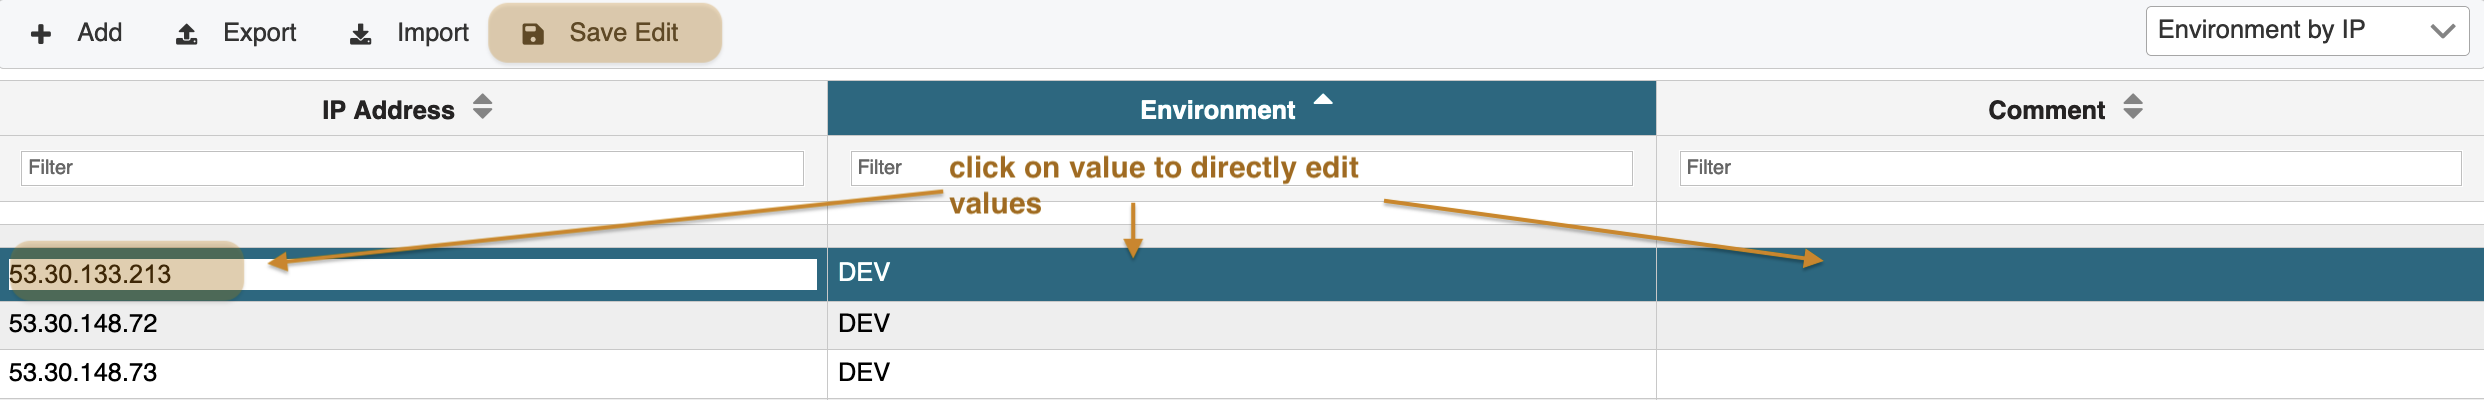Click the empty Comment cell of selected row
The width and height of the screenshot is (2484, 400).
[2070, 274]
